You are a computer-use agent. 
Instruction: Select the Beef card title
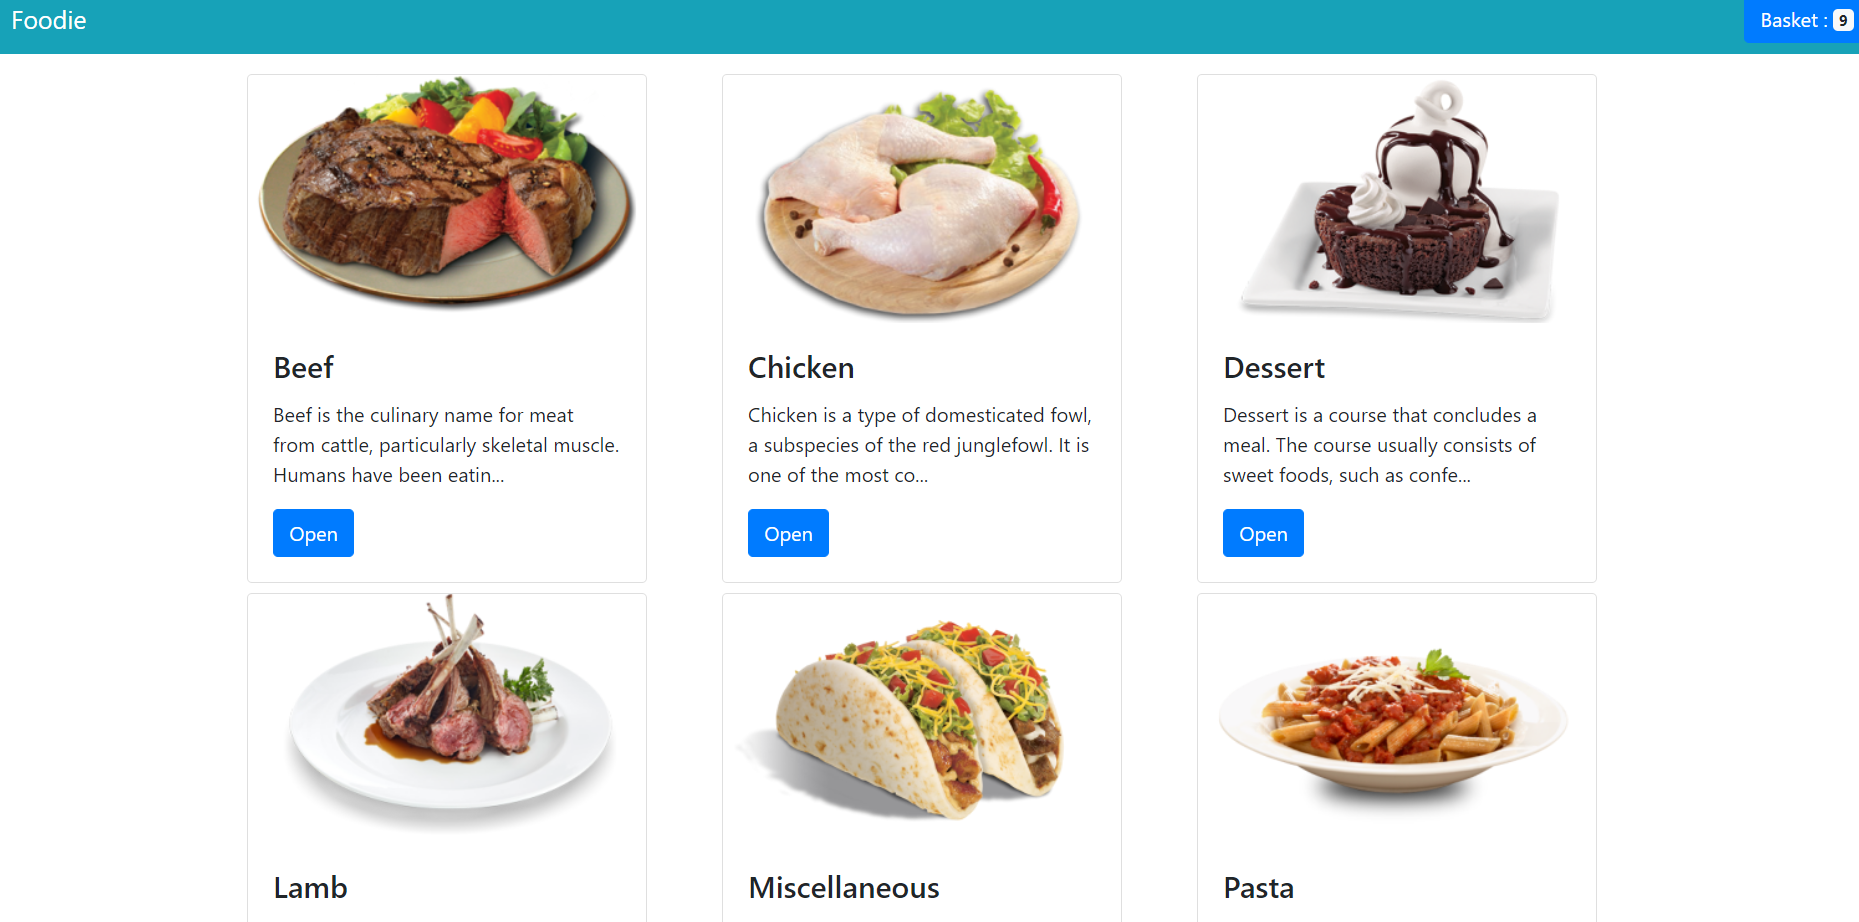tap(303, 368)
